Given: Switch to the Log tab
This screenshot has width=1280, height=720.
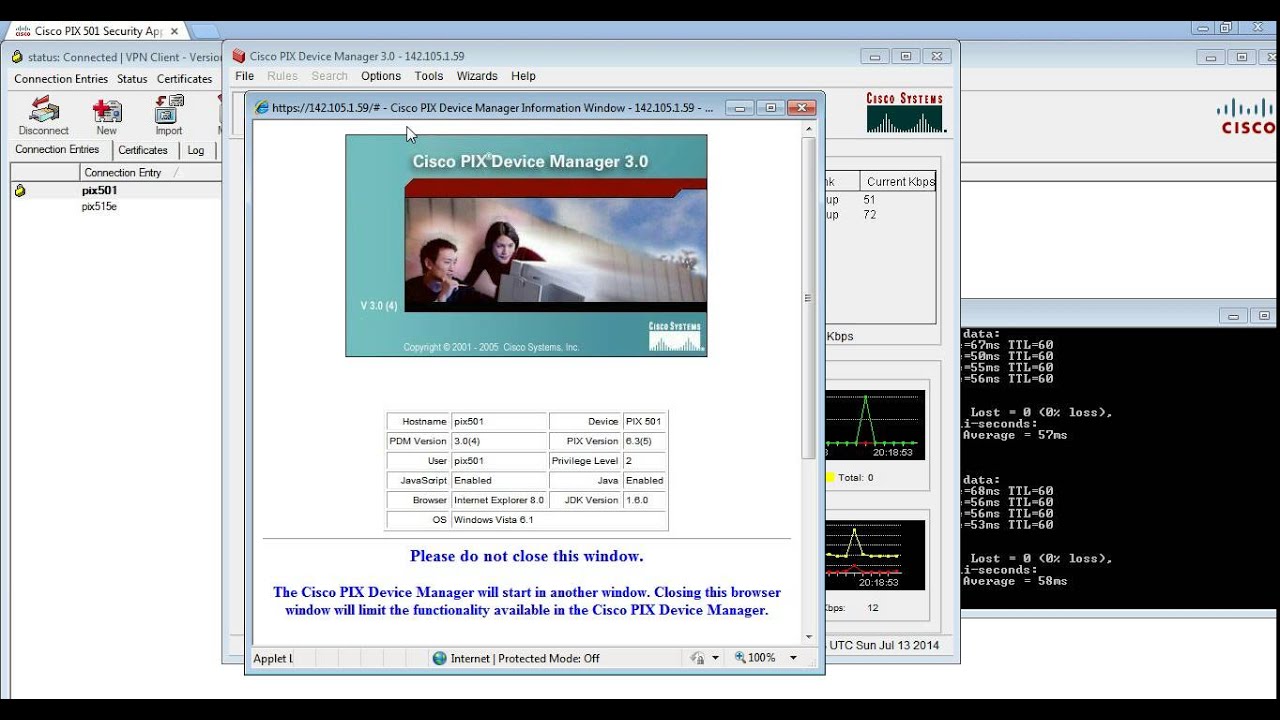Looking at the screenshot, I should (x=196, y=150).
